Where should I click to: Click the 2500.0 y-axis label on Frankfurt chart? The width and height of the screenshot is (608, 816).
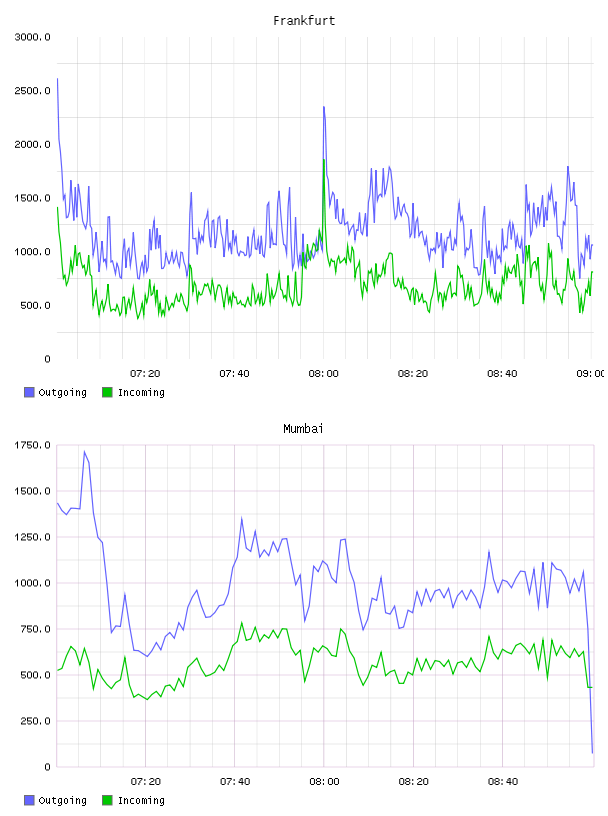[32, 91]
